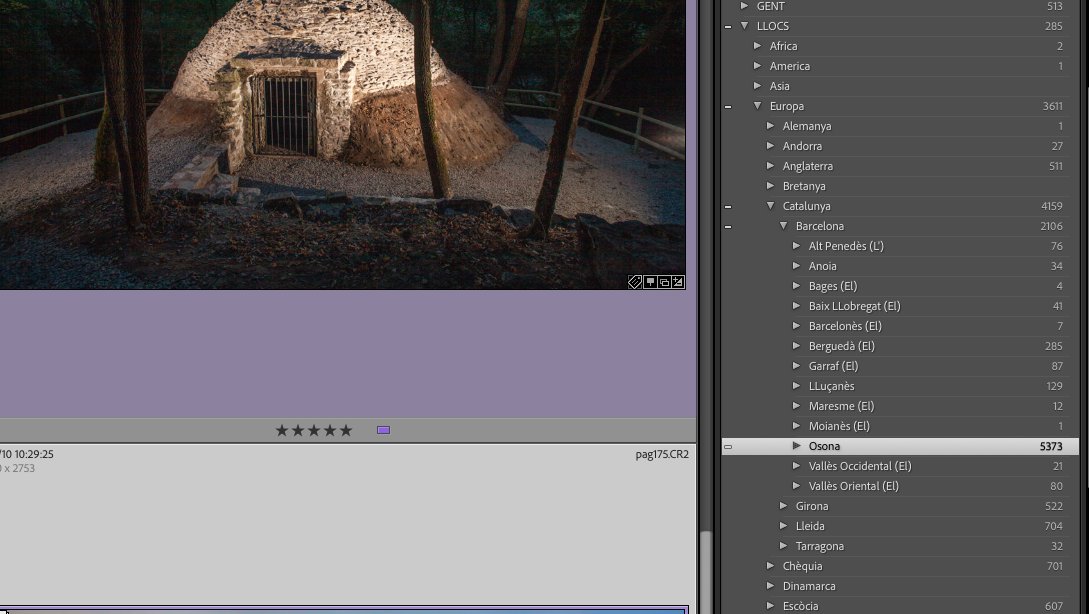The width and height of the screenshot is (1089, 614).
Task: Expand the Dinamarca keyword
Action: [770, 586]
